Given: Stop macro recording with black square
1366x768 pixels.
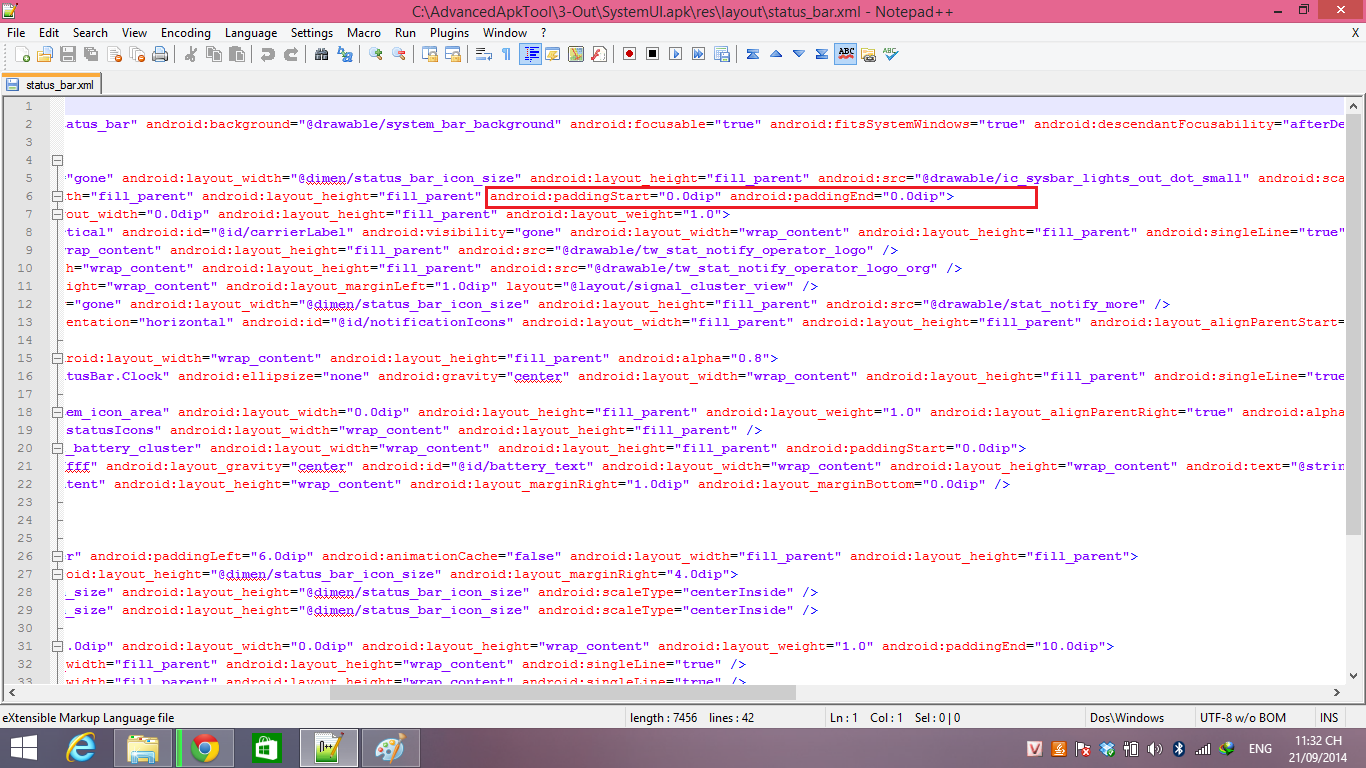Looking at the screenshot, I should [652, 54].
